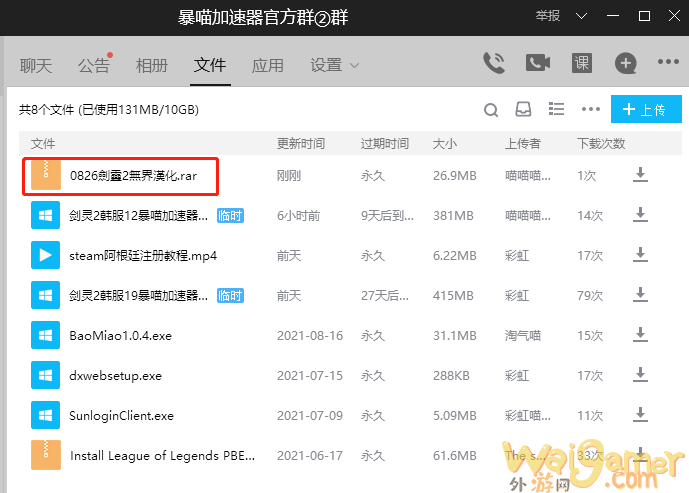Open the class (课) feature icon
689x493 pixels.
pyautogui.click(x=582, y=63)
